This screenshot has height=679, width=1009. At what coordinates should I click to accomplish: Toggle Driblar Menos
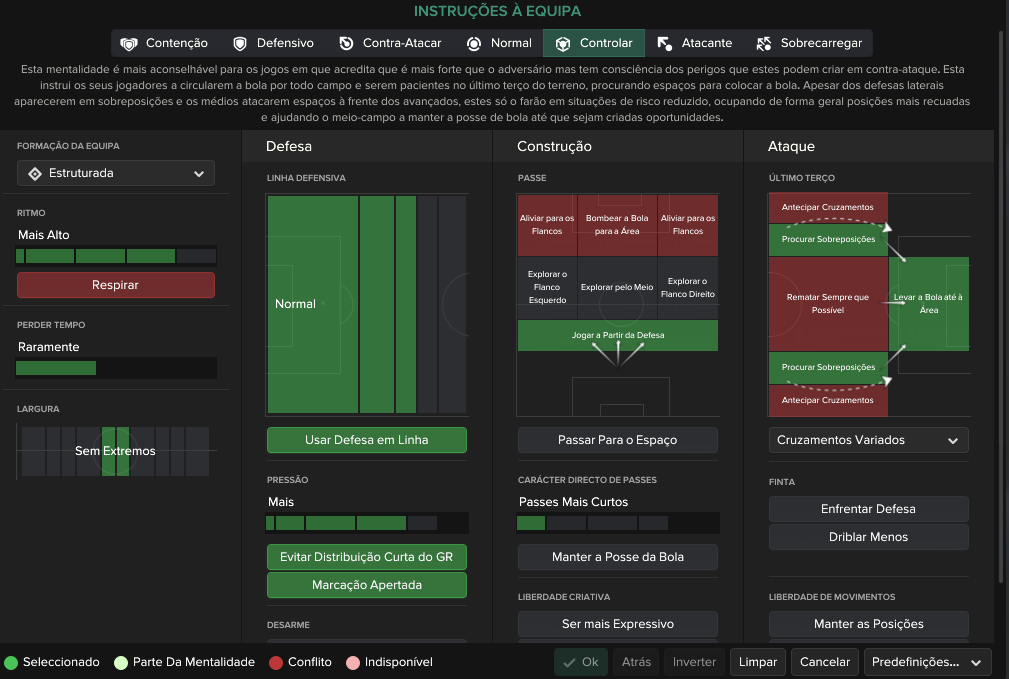[x=869, y=537]
